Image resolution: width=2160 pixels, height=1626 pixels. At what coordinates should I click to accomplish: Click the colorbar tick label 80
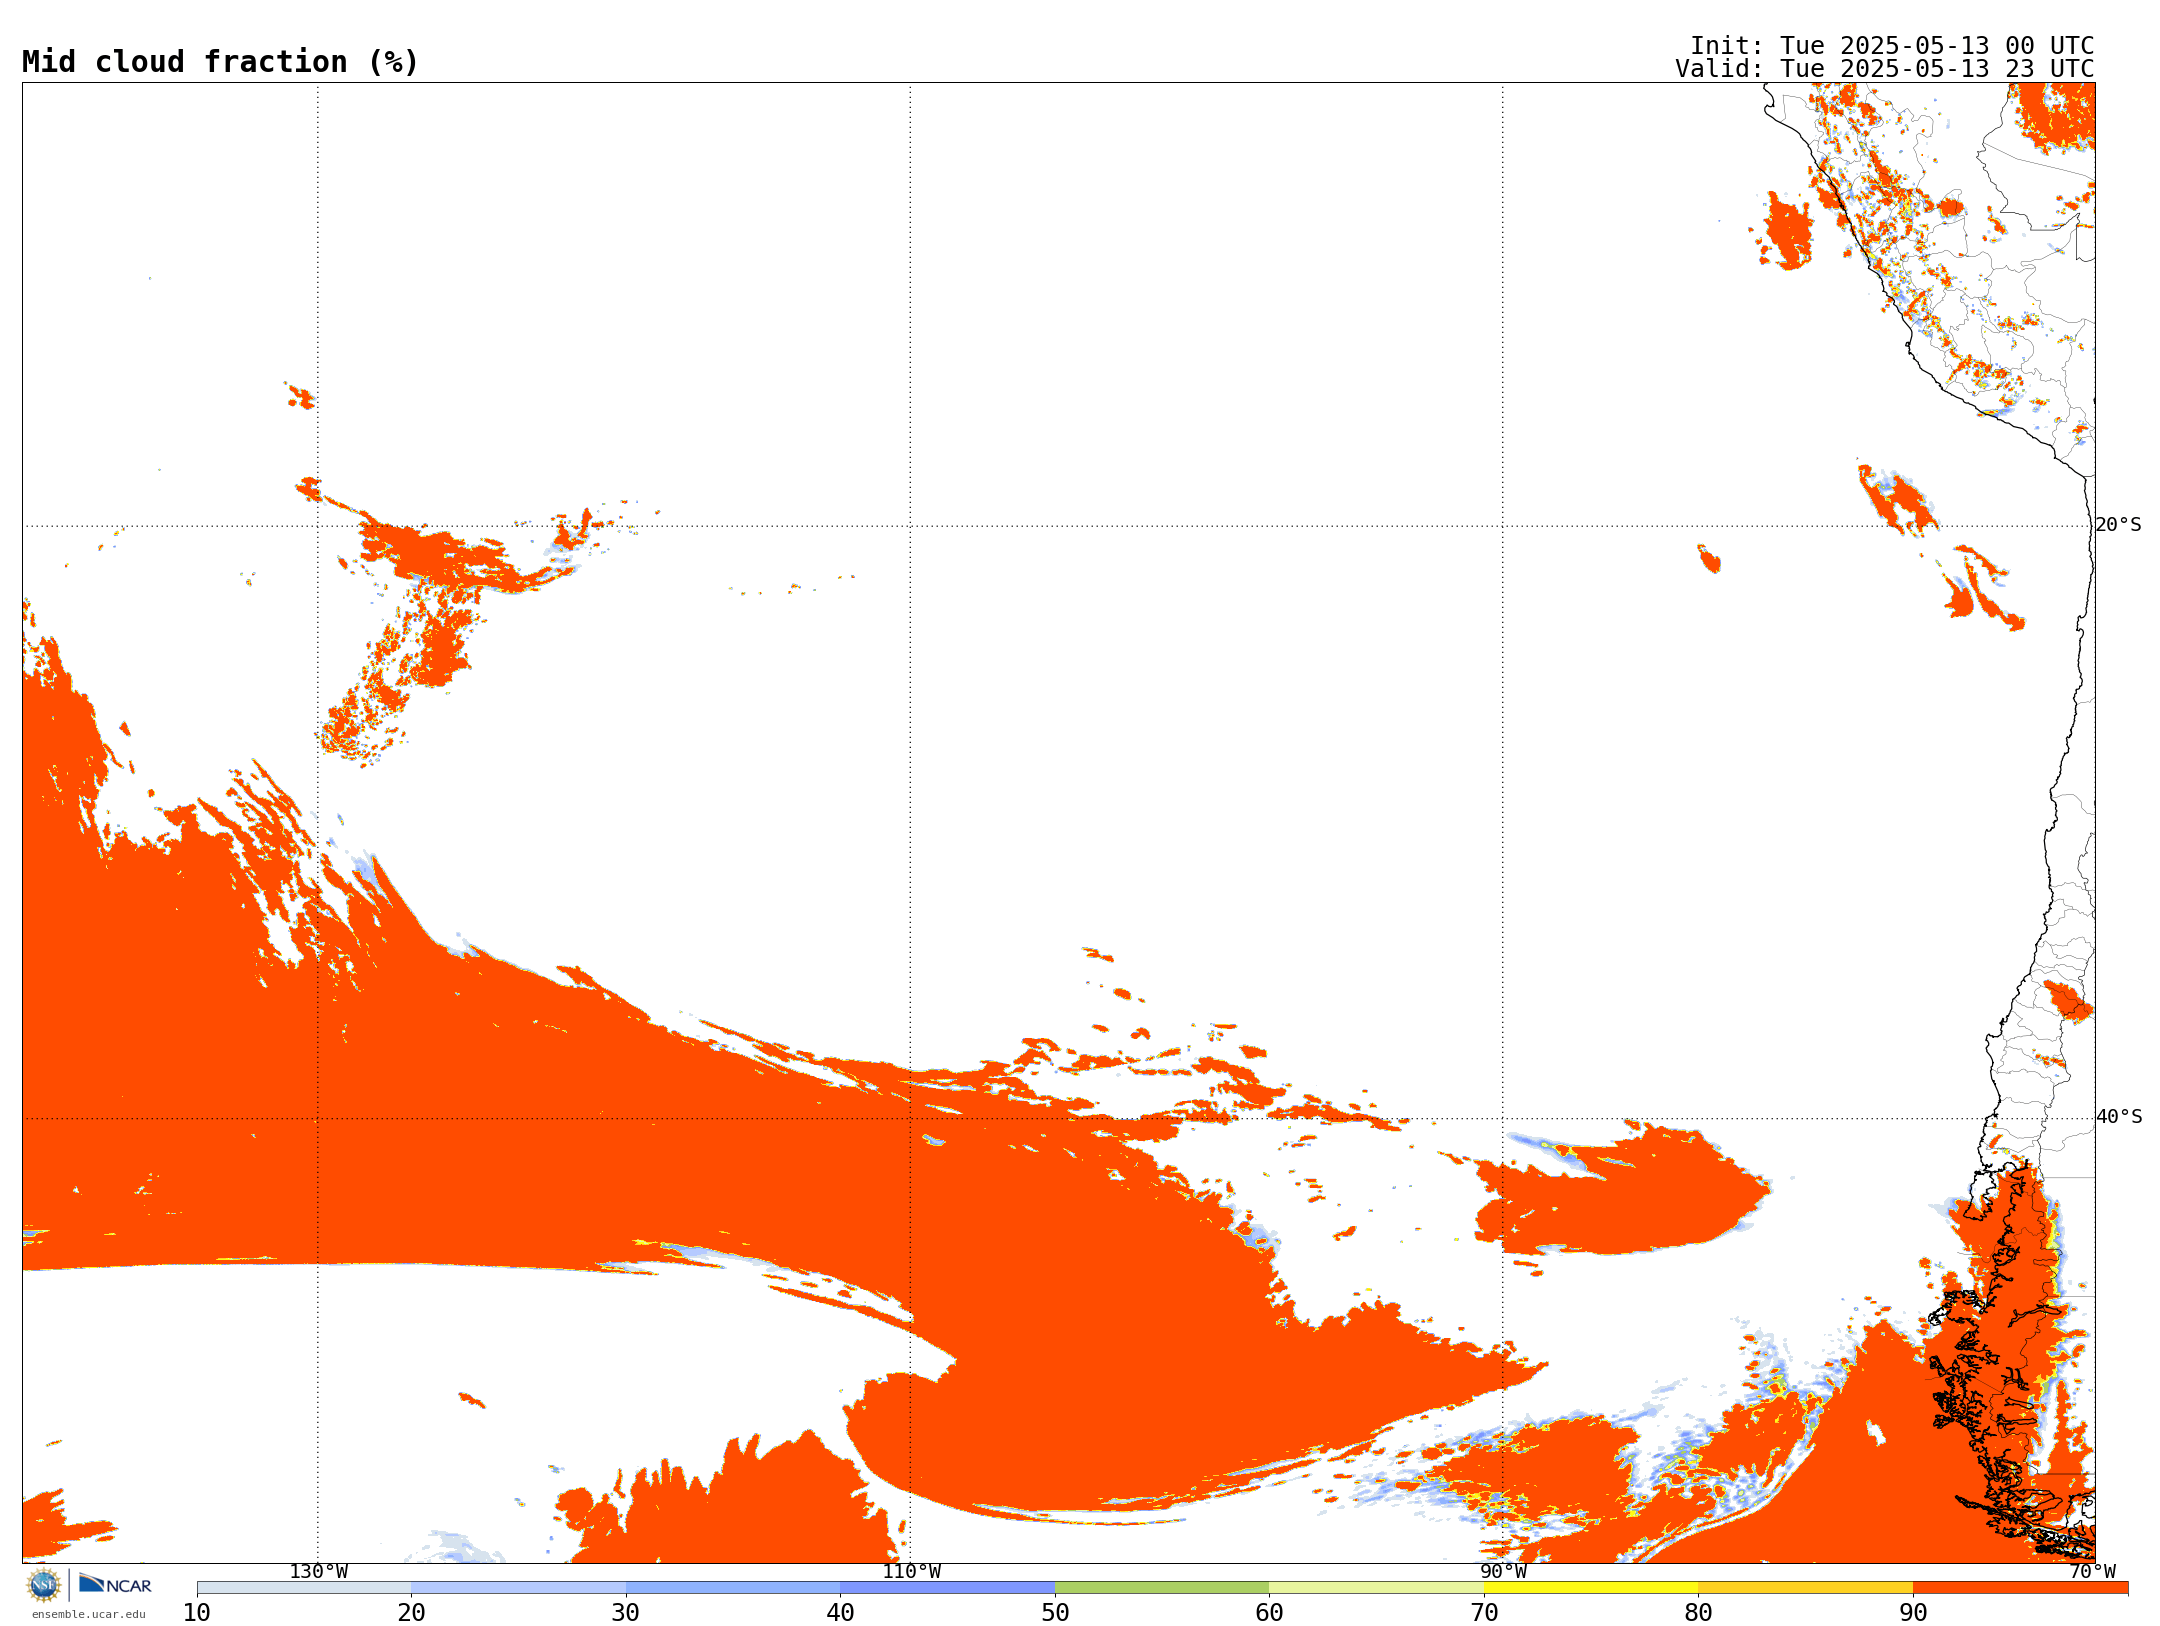click(x=1698, y=1613)
